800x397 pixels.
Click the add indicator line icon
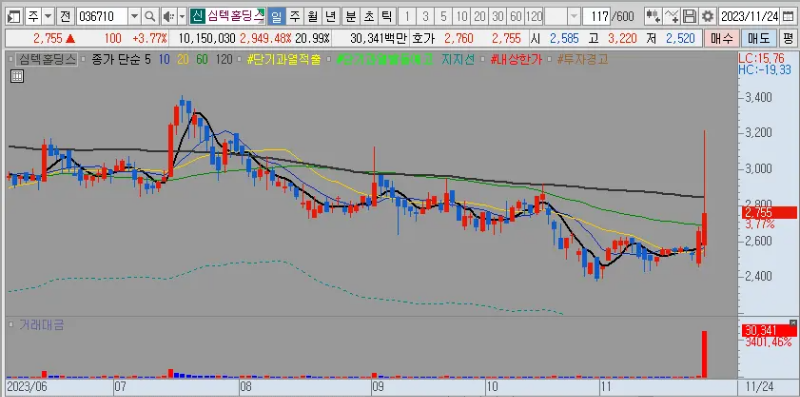coord(672,17)
